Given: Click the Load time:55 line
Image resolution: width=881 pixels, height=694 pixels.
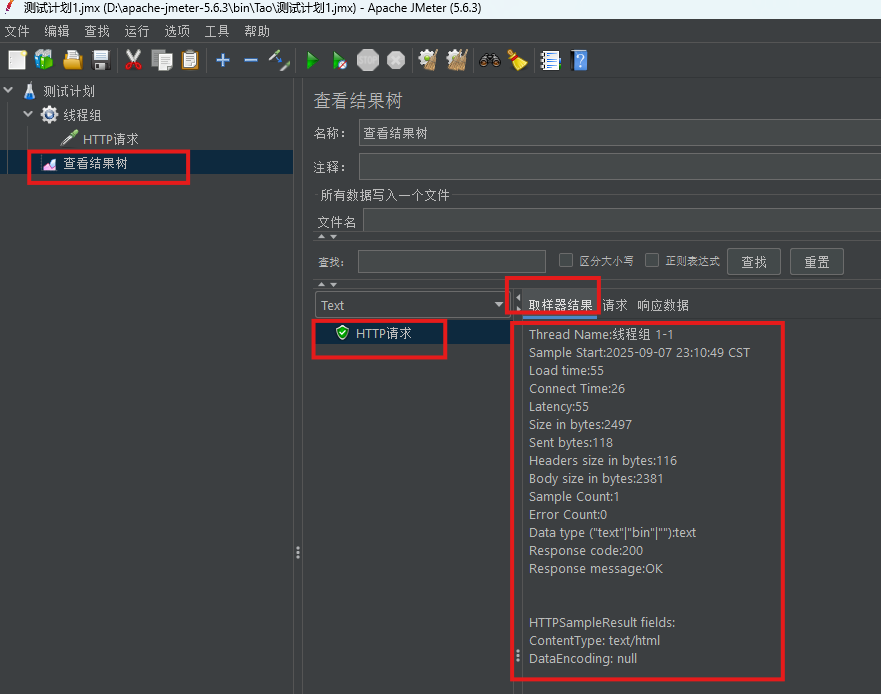Looking at the screenshot, I should click(566, 370).
